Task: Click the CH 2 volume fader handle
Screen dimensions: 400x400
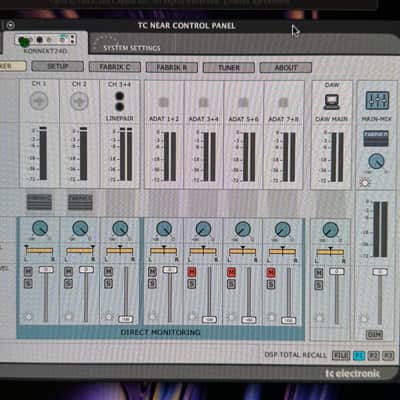Action: click(86, 269)
